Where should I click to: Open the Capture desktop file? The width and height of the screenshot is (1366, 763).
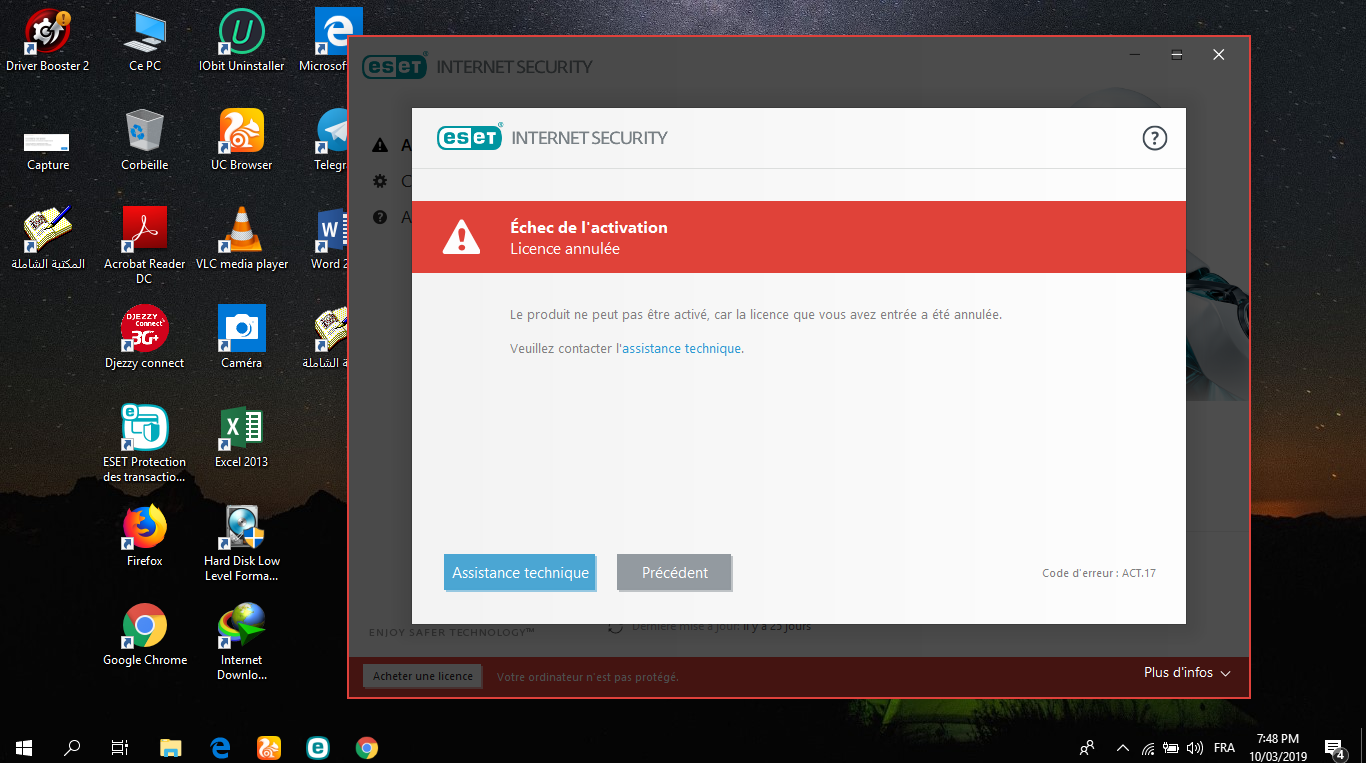point(47,150)
